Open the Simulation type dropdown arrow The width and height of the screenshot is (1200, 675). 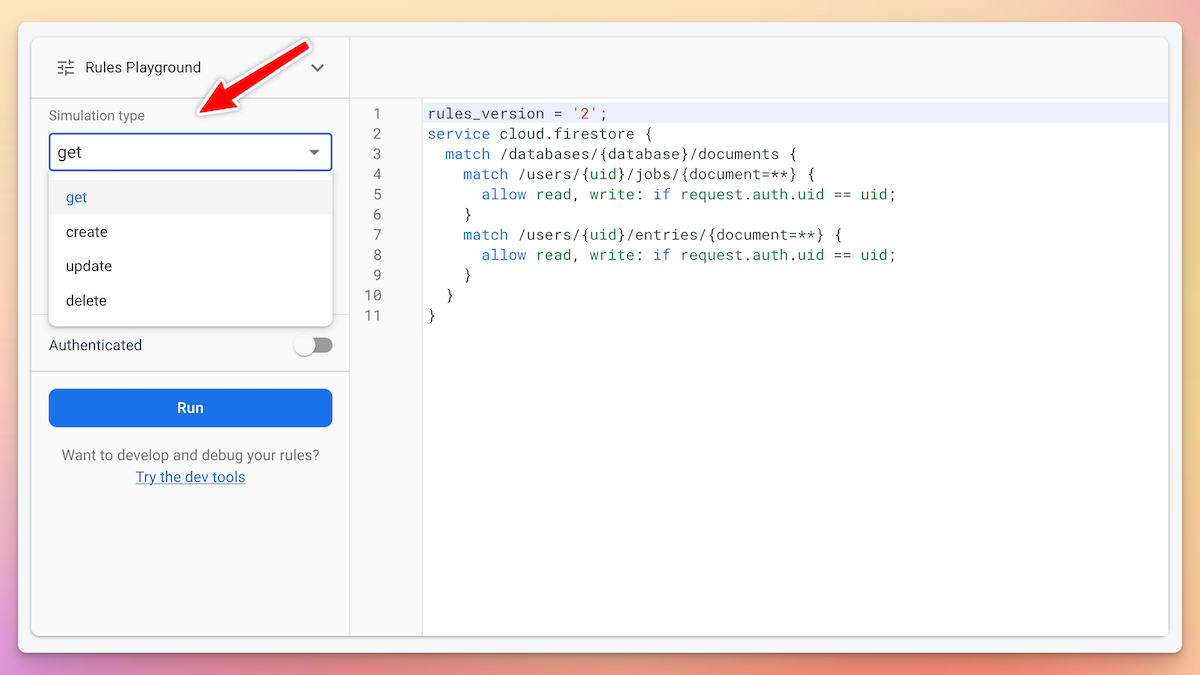tap(314, 153)
